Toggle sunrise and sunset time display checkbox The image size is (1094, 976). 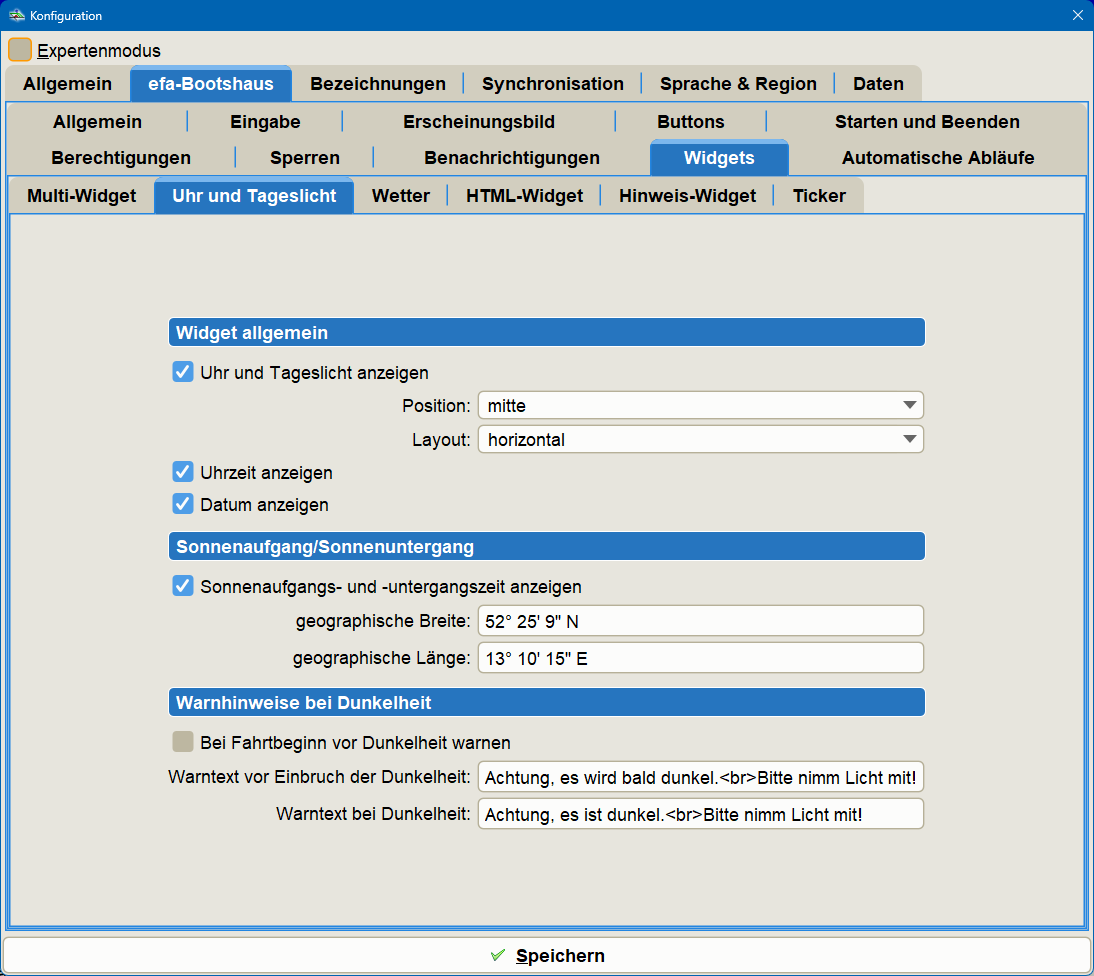pos(183,586)
